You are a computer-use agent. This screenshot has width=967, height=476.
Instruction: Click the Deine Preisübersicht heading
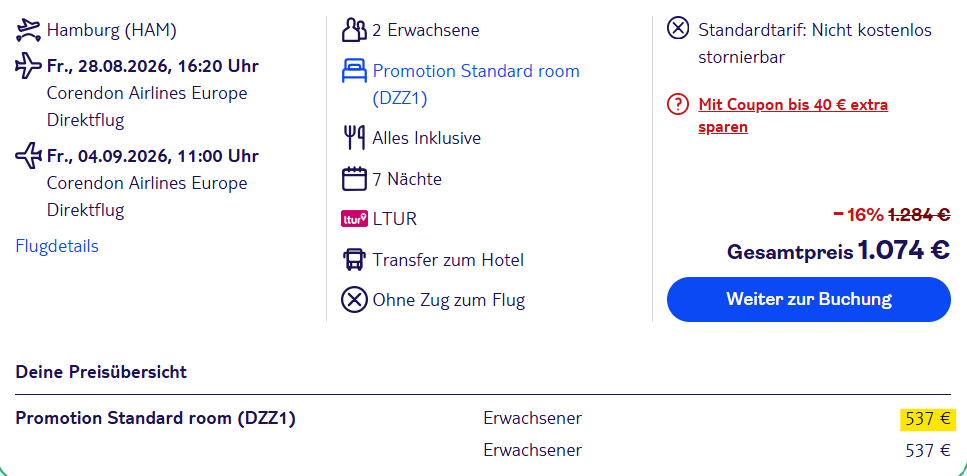pyautogui.click(x=101, y=372)
